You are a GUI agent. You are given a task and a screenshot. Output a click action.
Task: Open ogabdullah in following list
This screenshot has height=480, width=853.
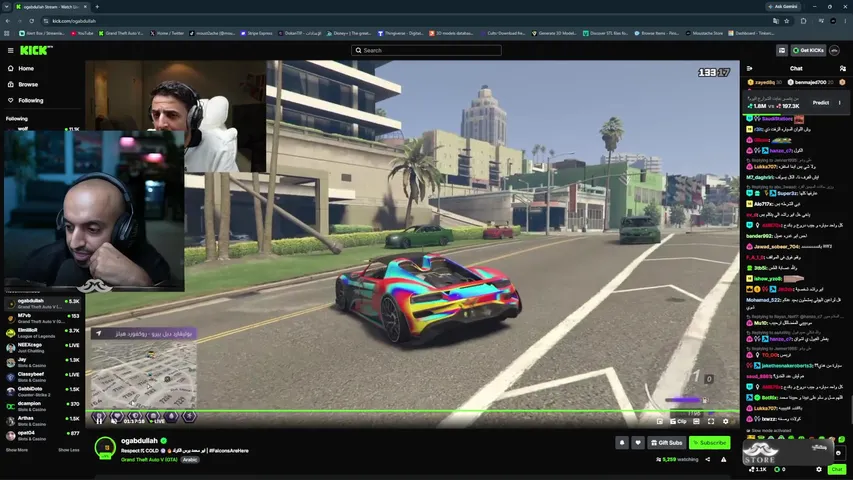pos(42,303)
